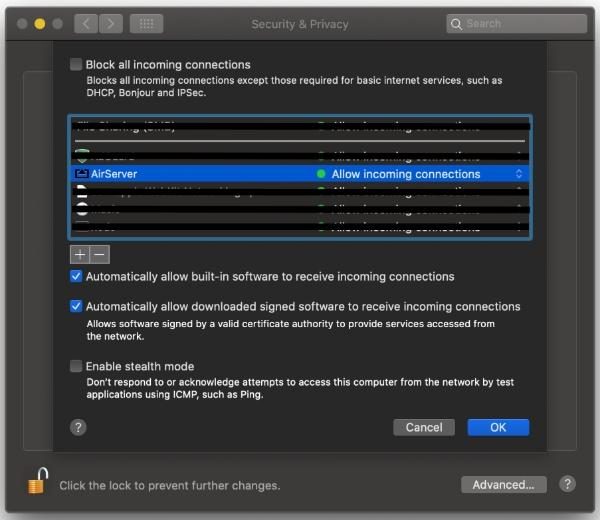
Task: Click the AirServer app icon
Action: click(x=81, y=174)
